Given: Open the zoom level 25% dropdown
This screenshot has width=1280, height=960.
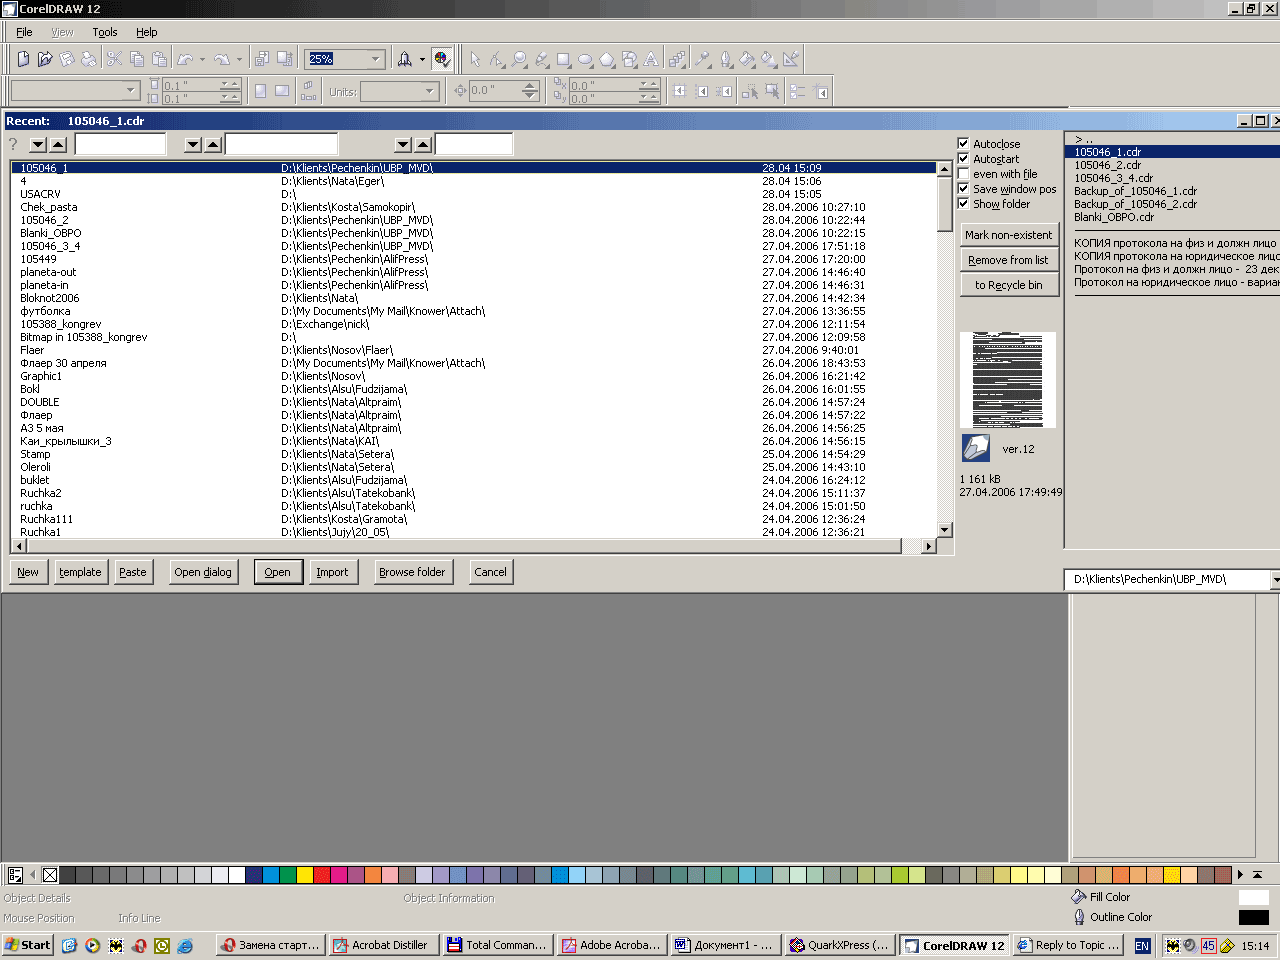Looking at the screenshot, I should coord(376,59).
